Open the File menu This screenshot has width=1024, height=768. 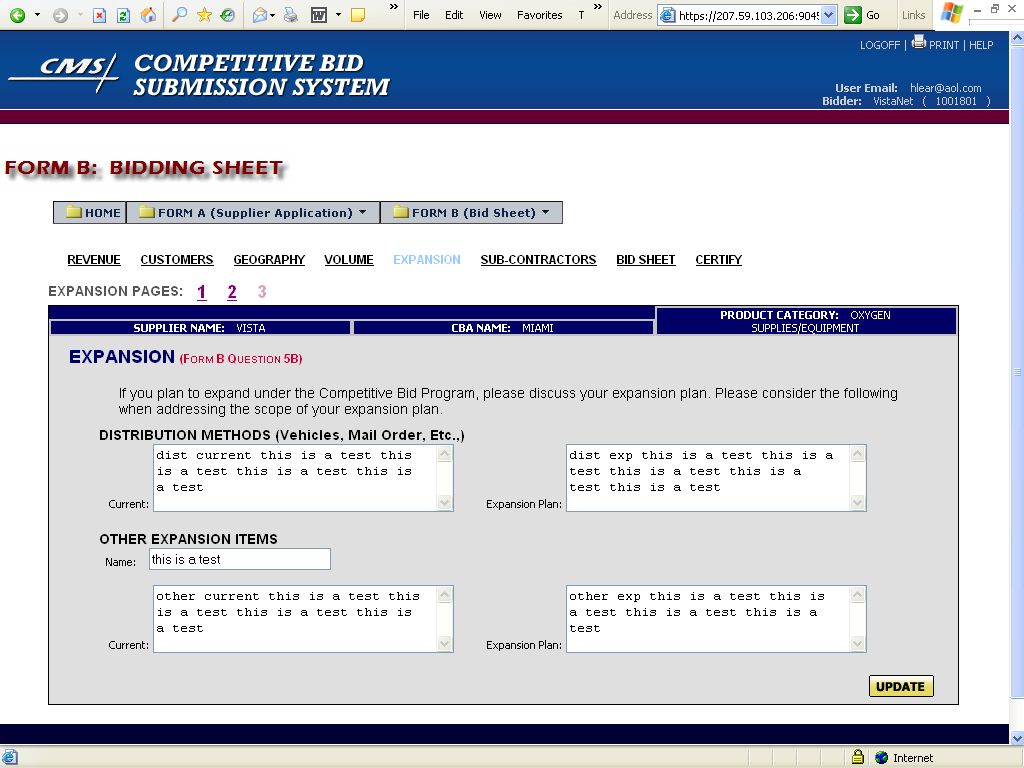click(x=421, y=15)
